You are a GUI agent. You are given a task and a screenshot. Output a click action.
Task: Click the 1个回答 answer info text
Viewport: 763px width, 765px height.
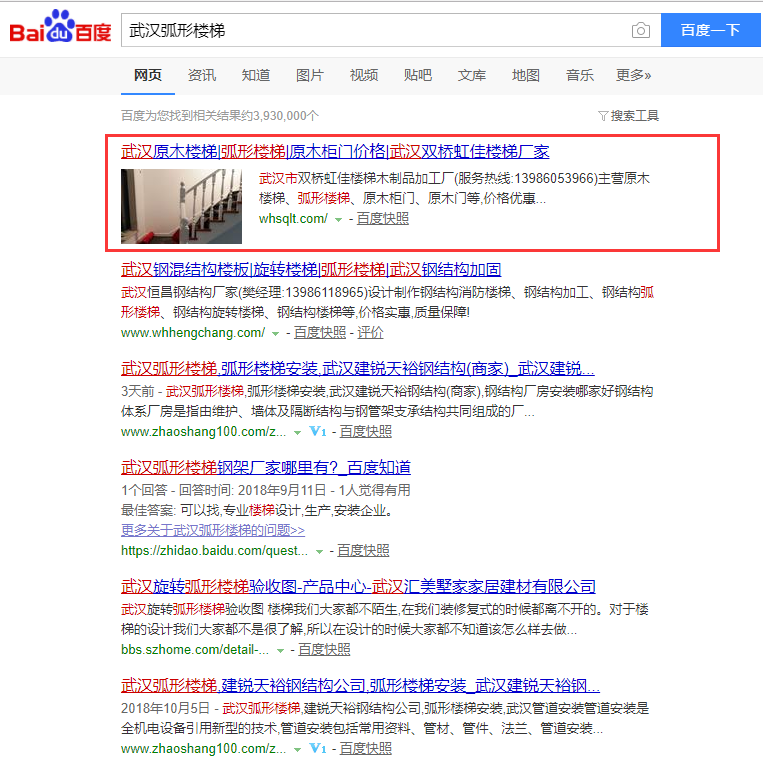[x=266, y=490]
